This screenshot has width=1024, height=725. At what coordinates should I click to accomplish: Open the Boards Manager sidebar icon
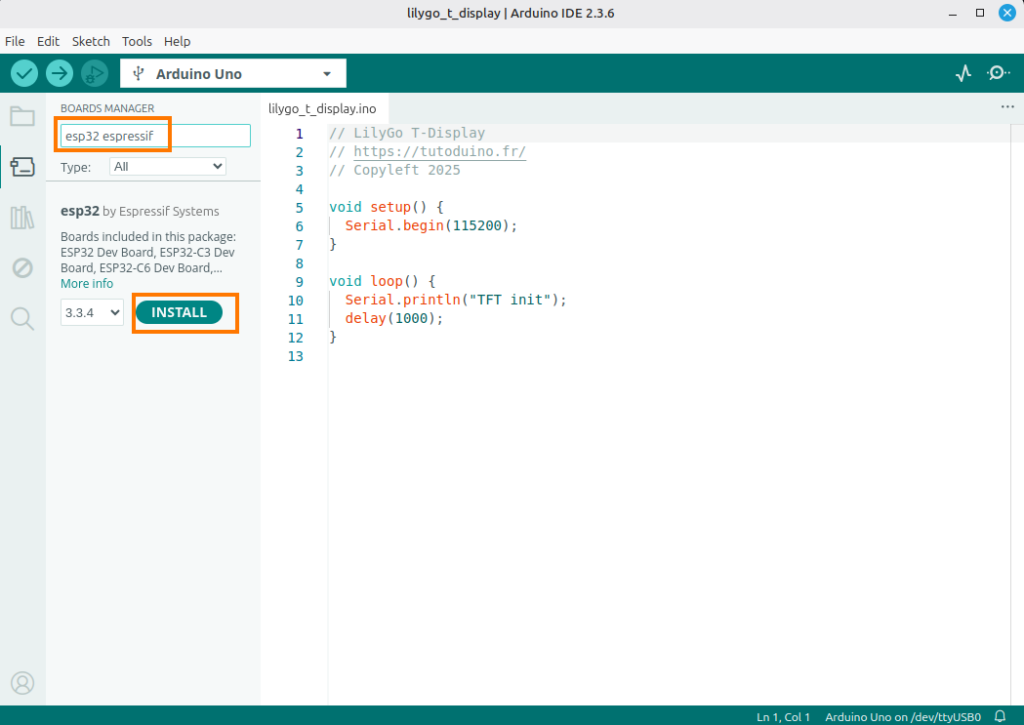22,166
